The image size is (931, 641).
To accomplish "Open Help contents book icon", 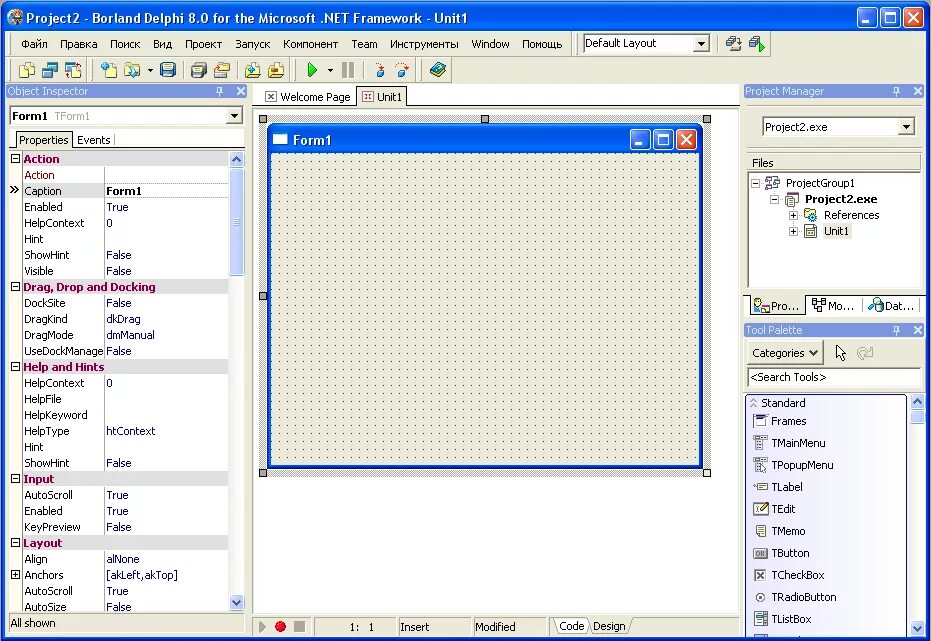I will coord(438,70).
